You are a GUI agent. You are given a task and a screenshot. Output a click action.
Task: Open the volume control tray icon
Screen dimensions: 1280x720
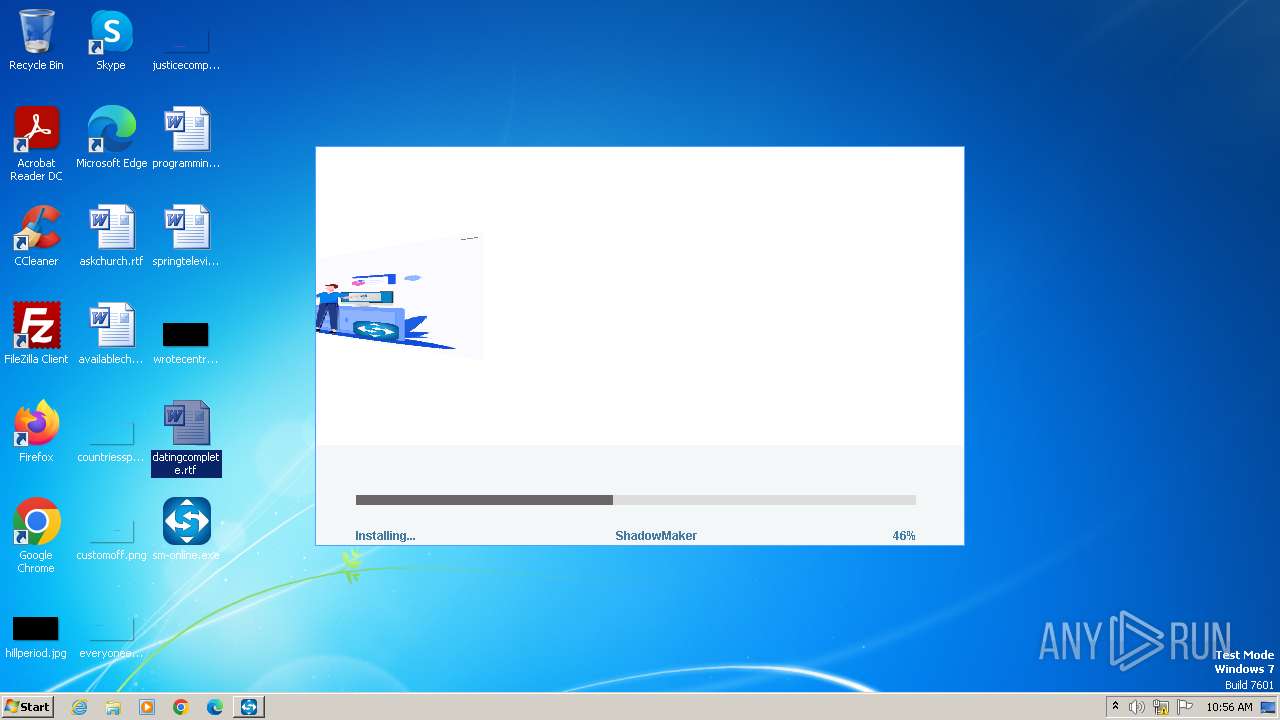click(x=1137, y=707)
